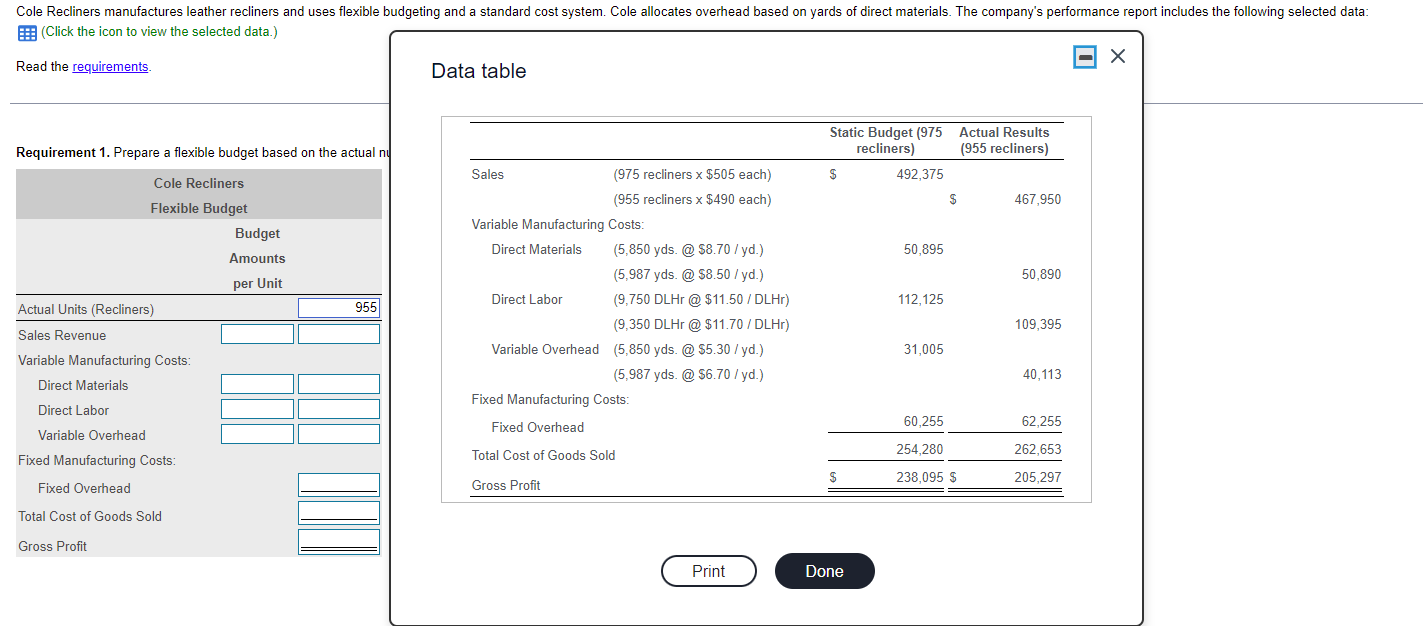The width and height of the screenshot is (1423, 626).
Task: Click 'Gross Profit' label in data table
Action: click(x=506, y=485)
